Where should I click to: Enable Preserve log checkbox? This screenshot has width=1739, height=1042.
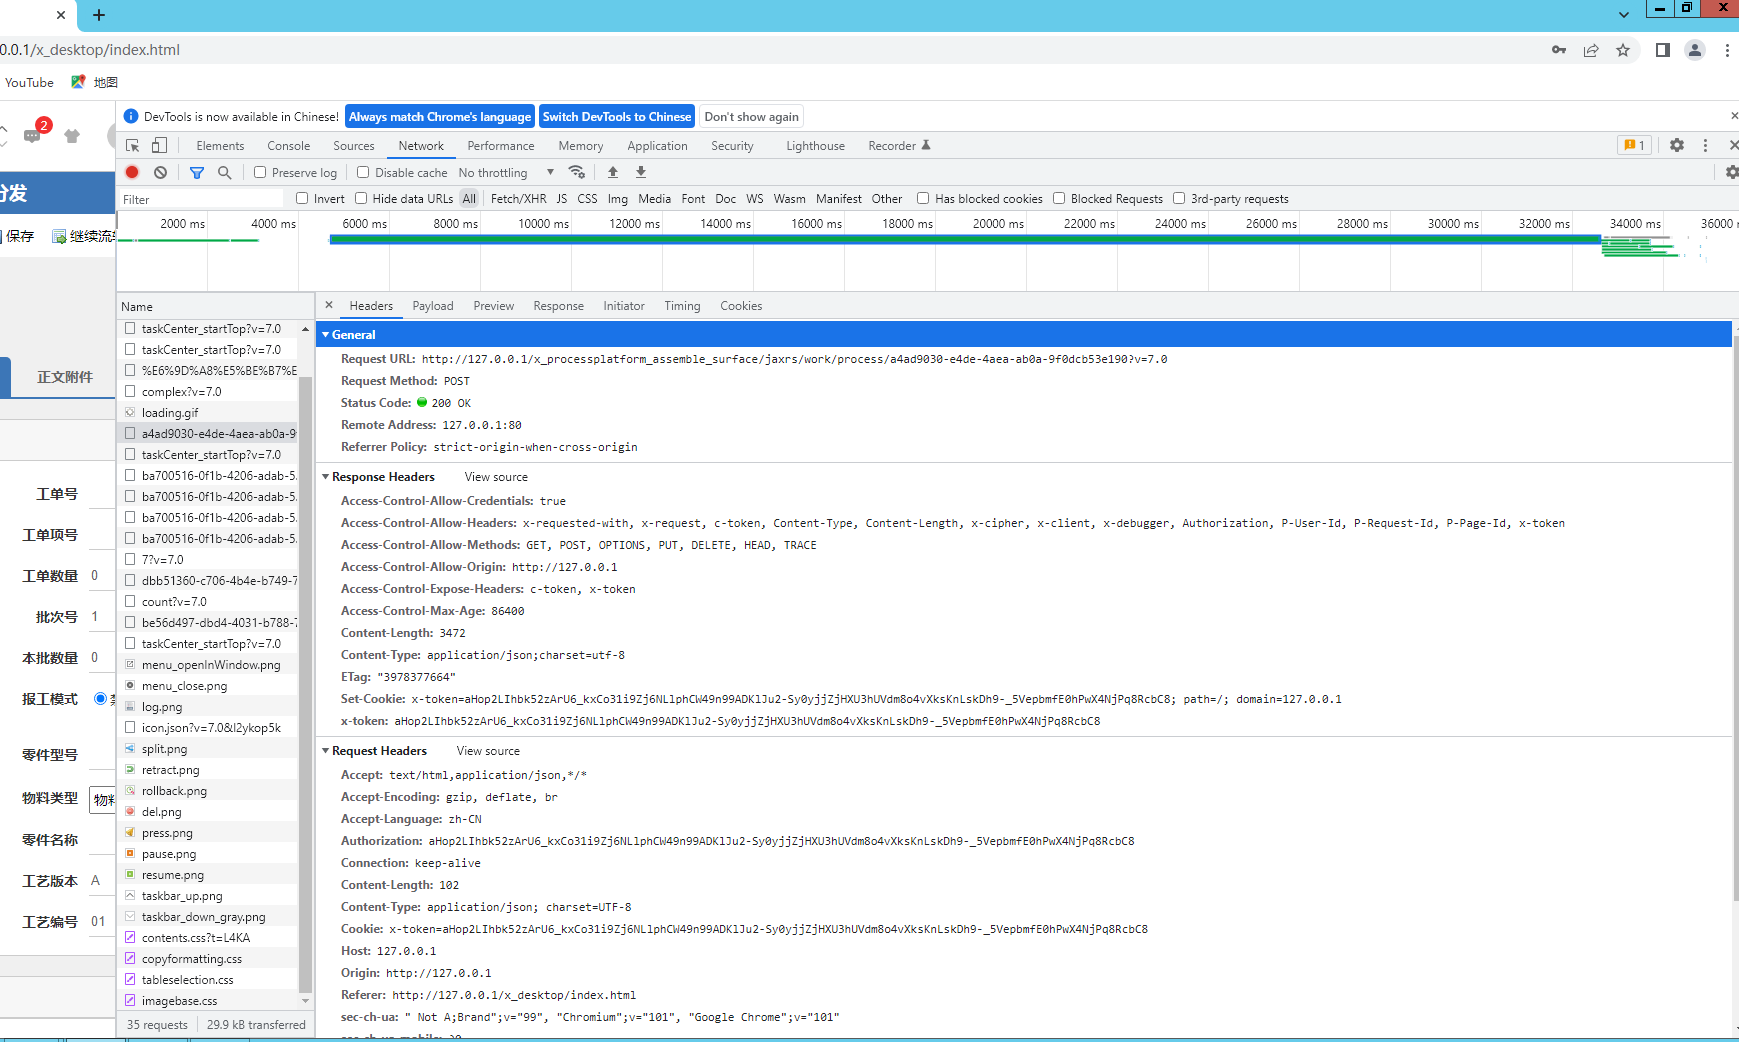[260, 172]
